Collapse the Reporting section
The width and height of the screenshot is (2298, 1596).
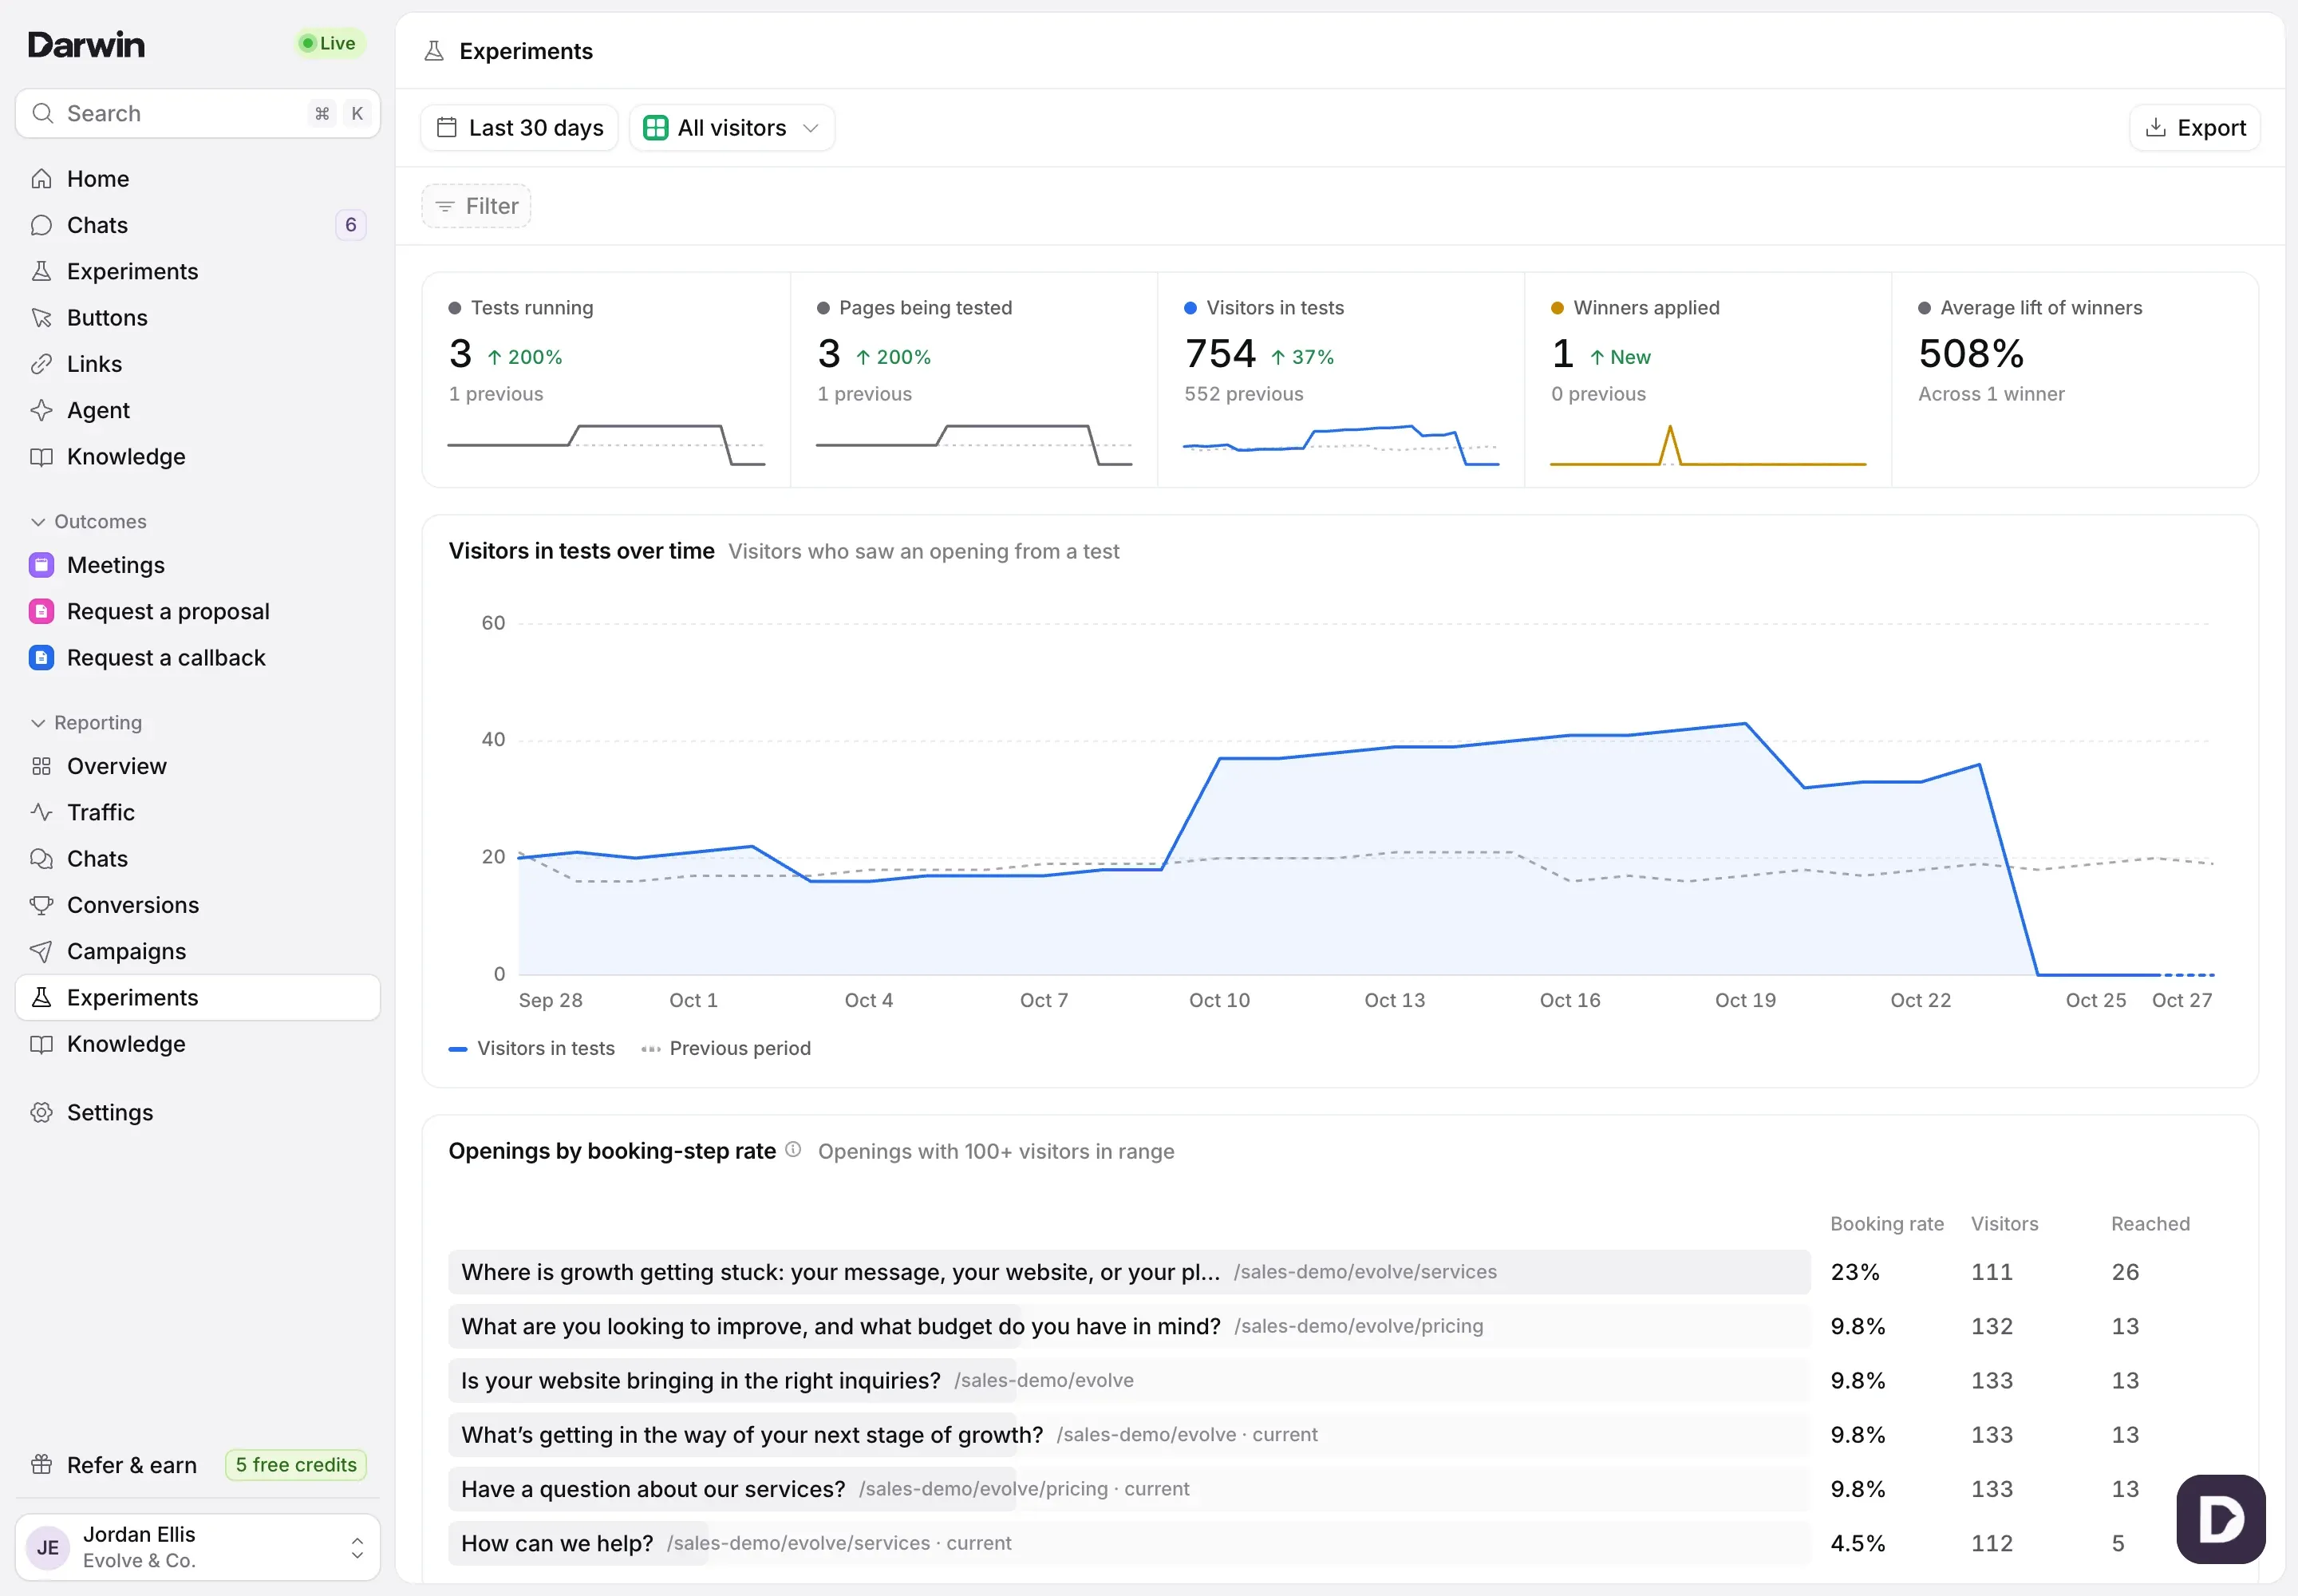coord(86,723)
